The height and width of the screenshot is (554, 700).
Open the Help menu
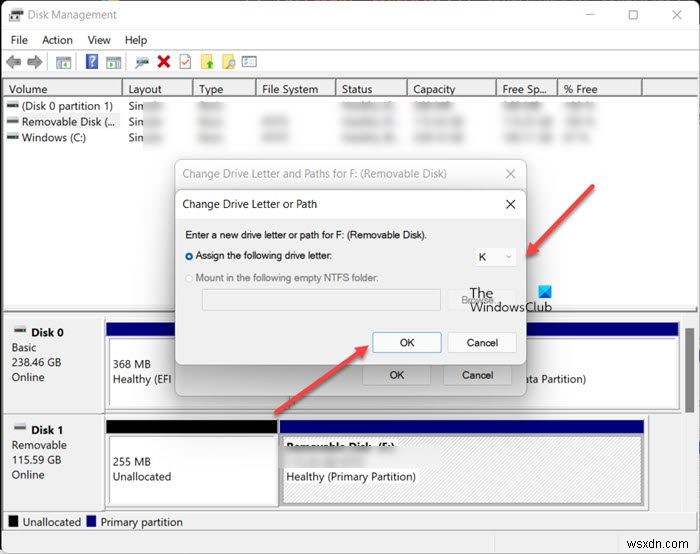pyautogui.click(x=136, y=40)
